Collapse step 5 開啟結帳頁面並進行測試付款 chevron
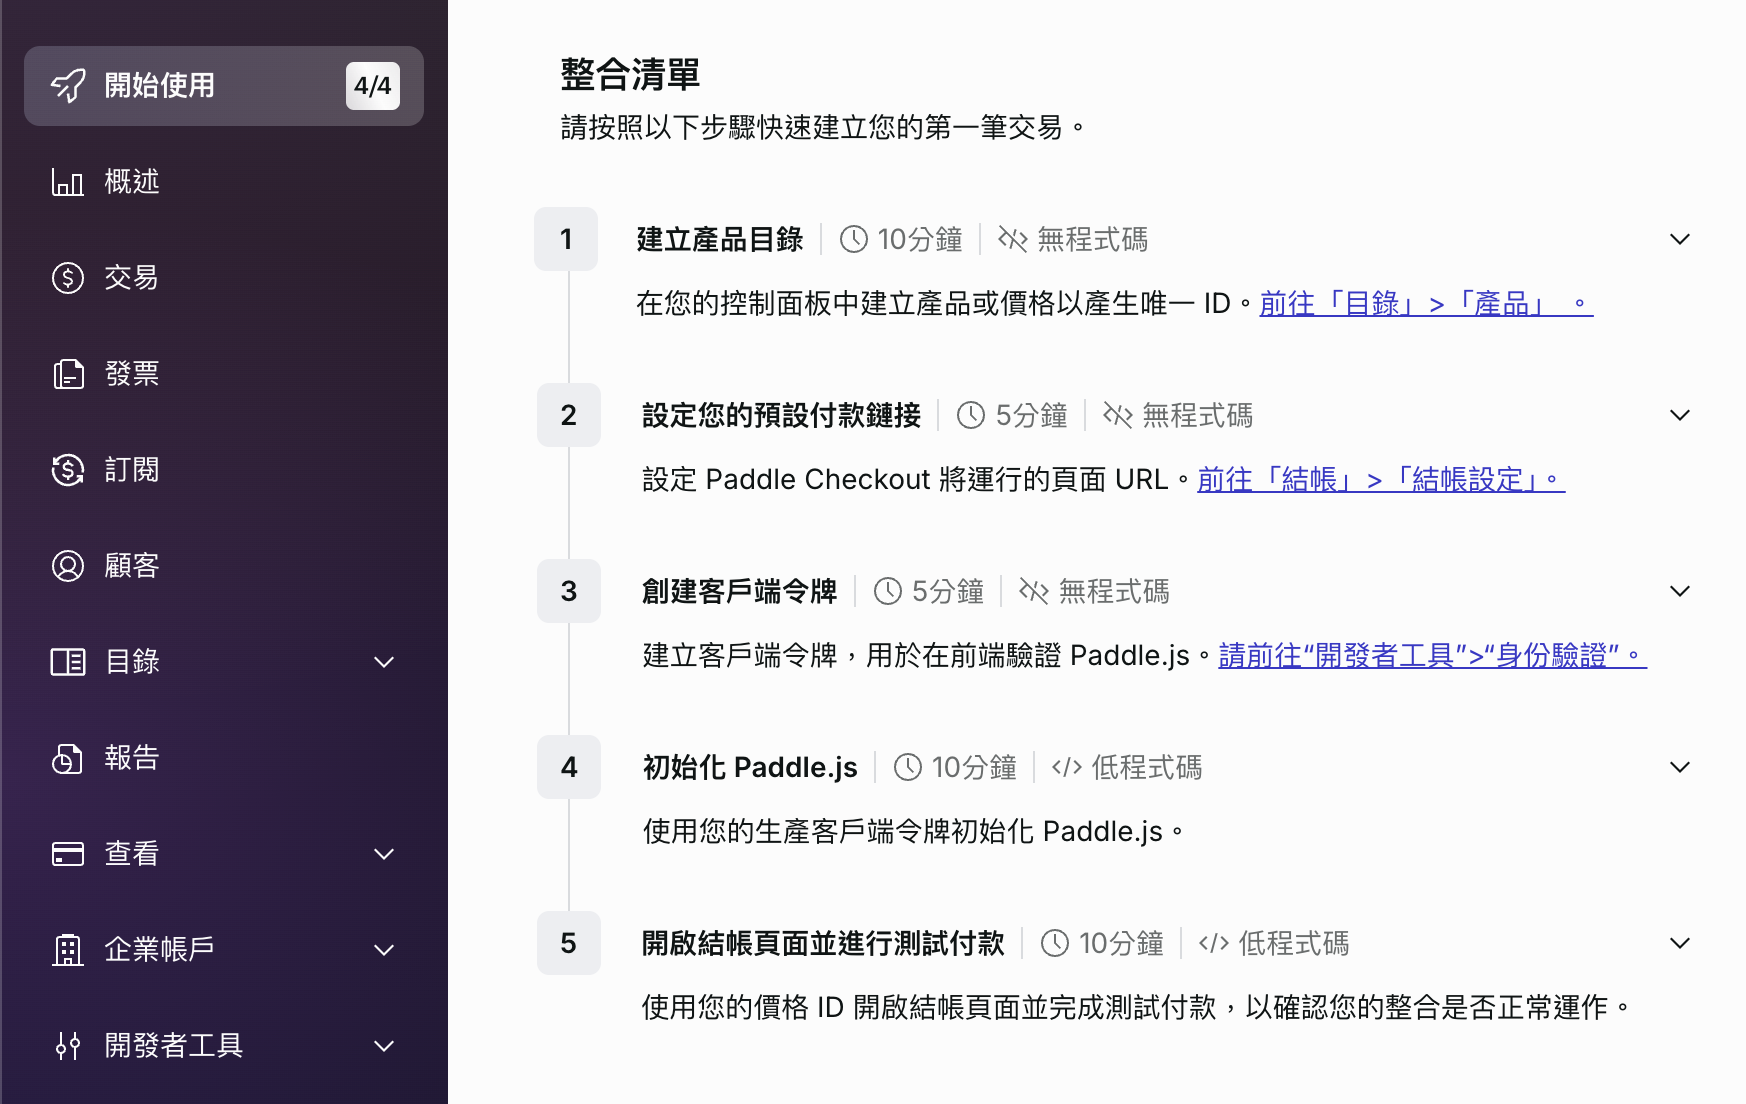This screenshot has height=1104, width=1746. coord(1680,943)
